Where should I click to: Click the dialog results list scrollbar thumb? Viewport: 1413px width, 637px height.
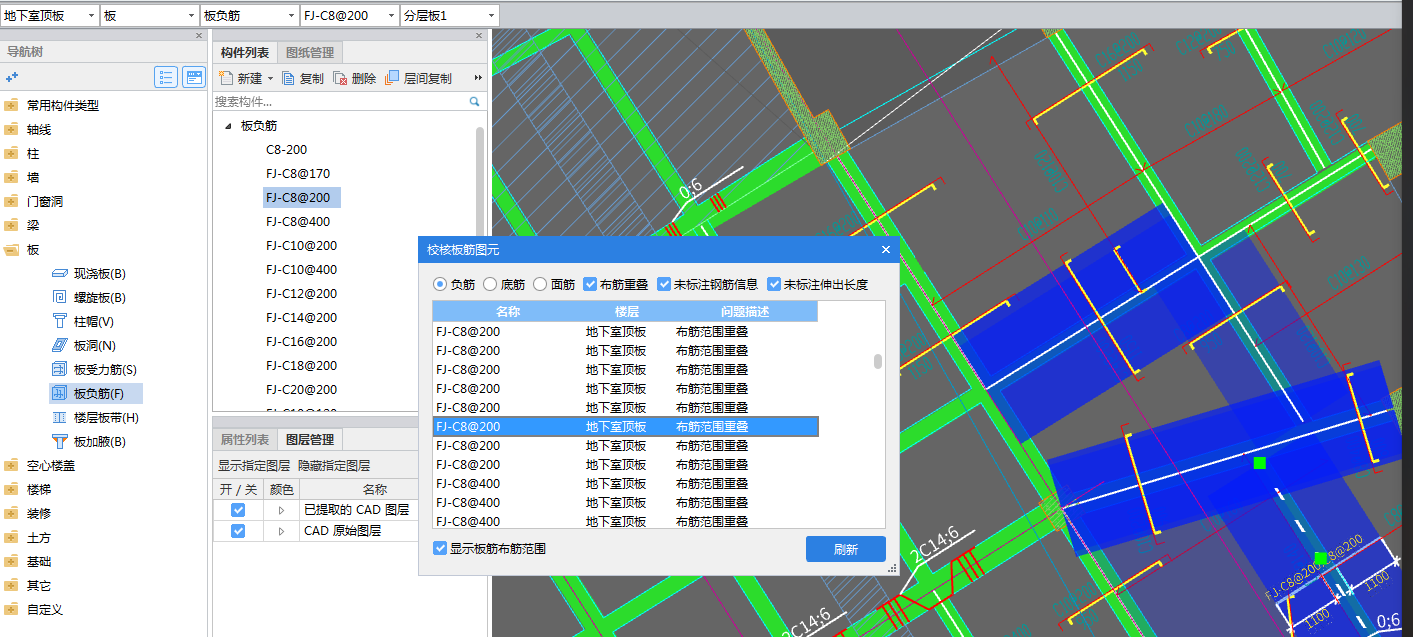(x=878, y=361)
